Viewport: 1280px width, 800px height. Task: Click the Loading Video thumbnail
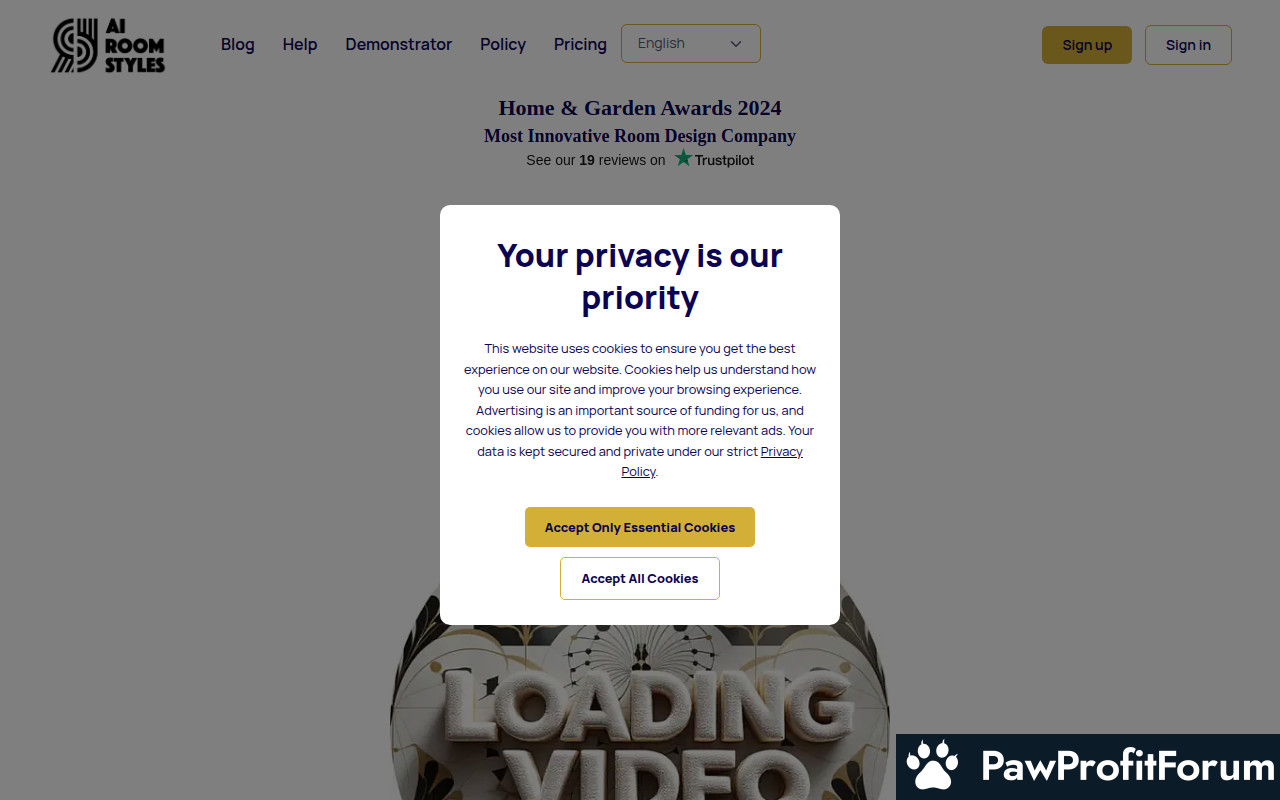coord(640,710)
